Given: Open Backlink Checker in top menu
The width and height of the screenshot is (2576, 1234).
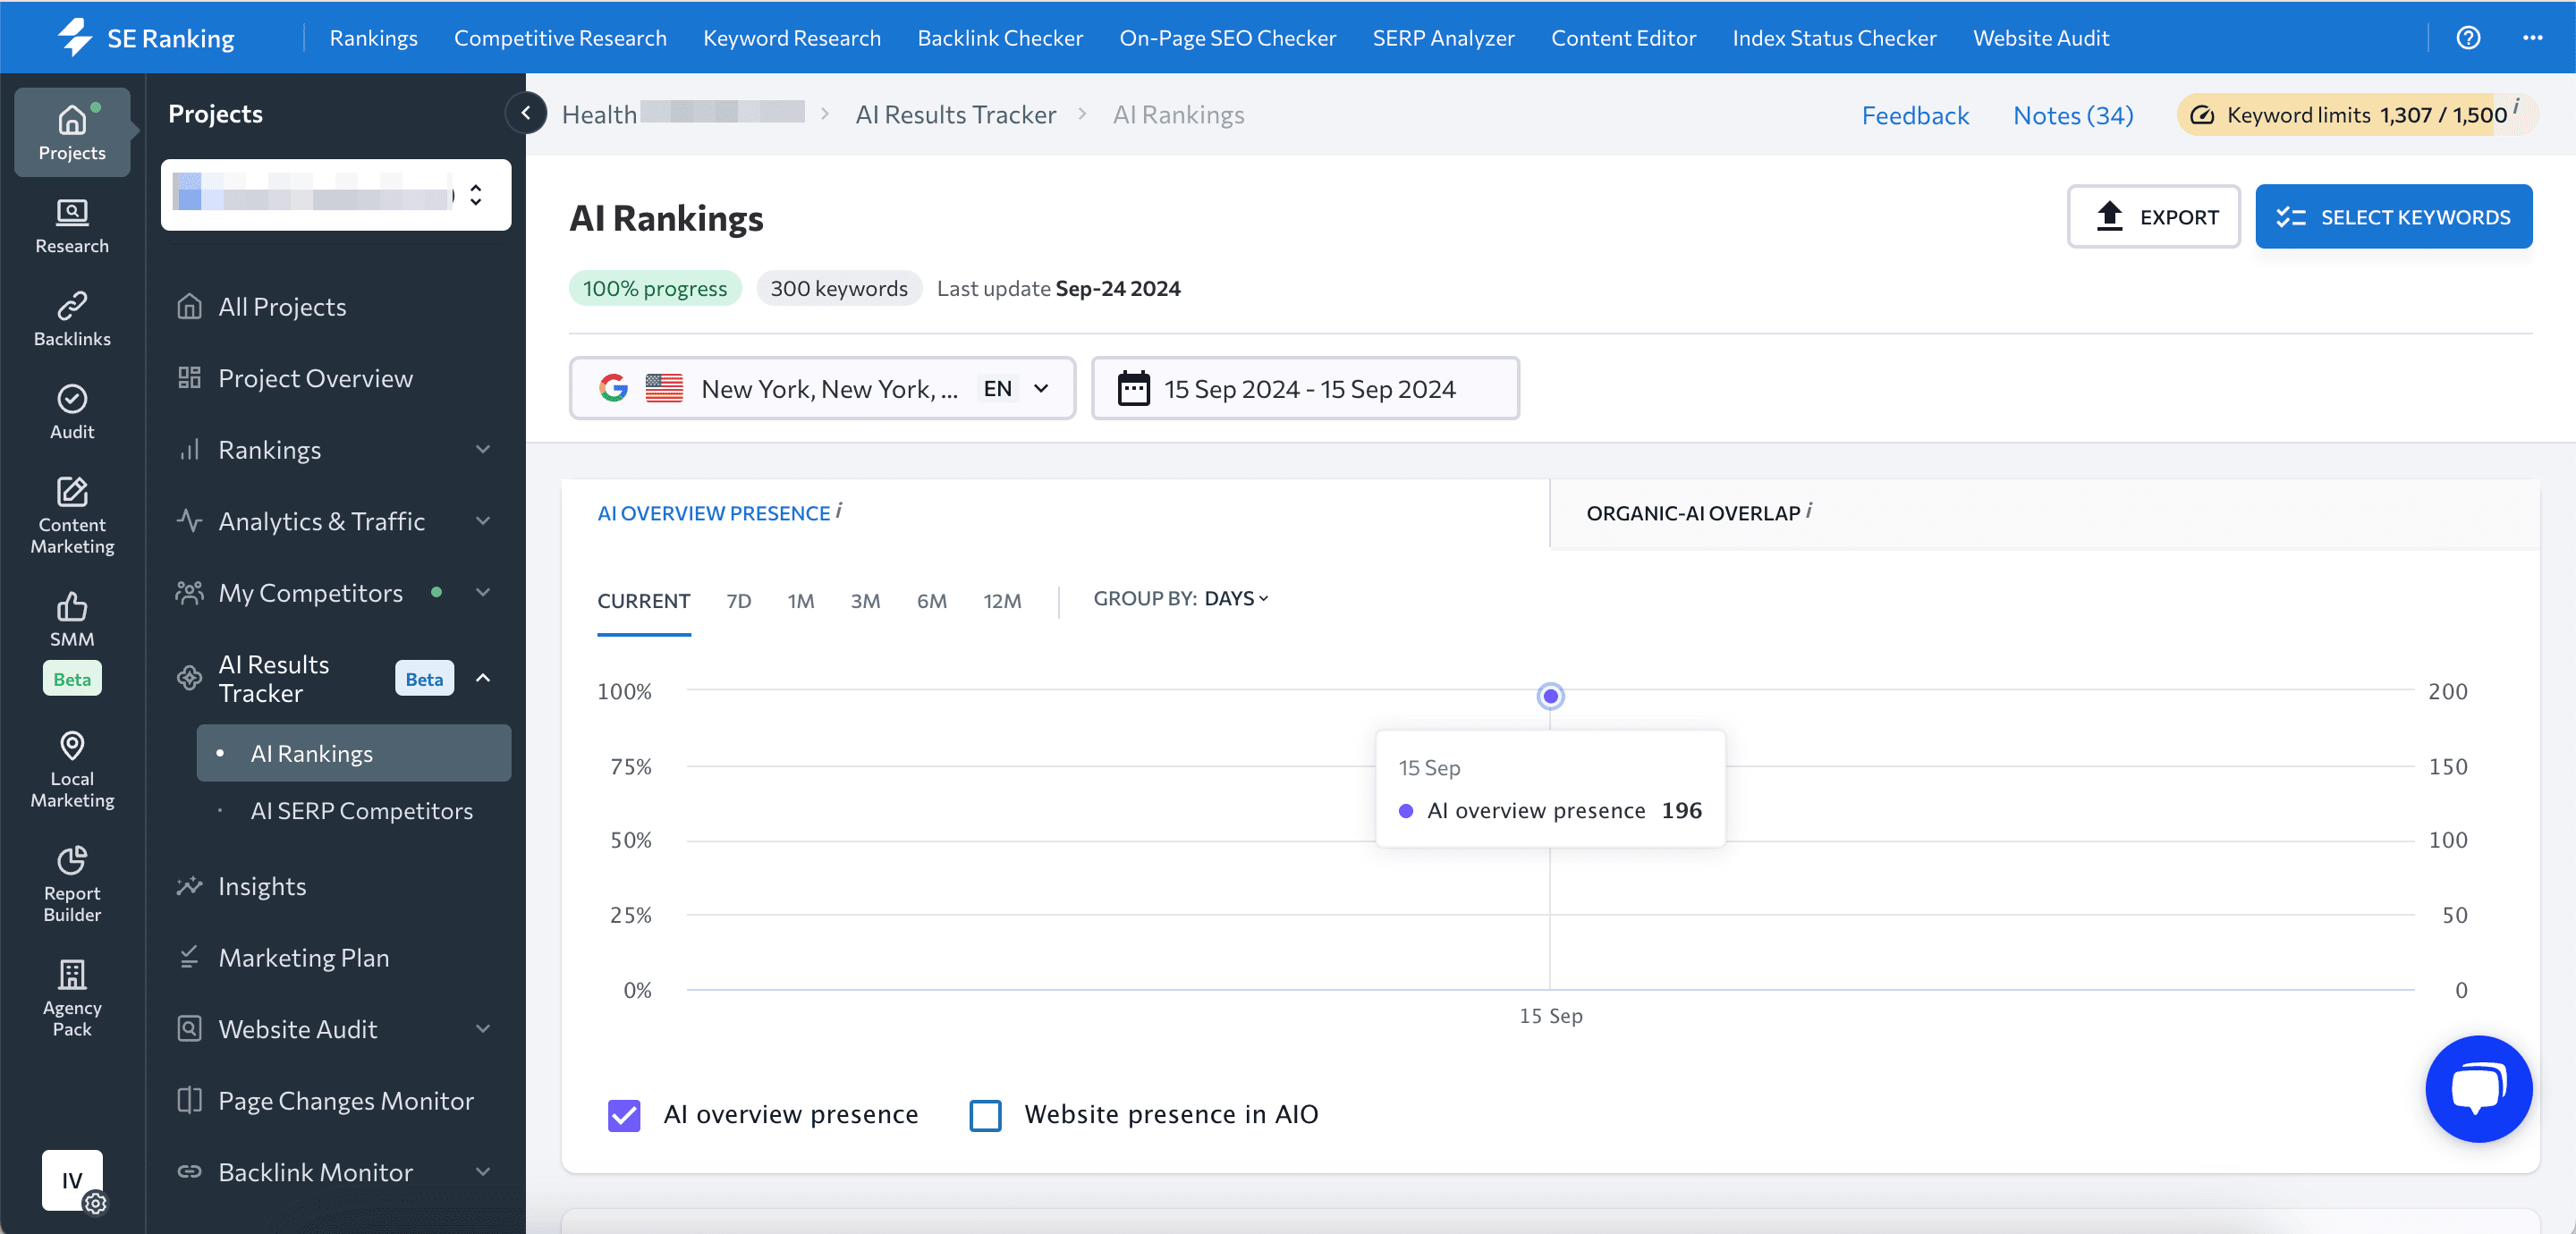Looking at the screenshot, I should pyautogui.click(x=1000, y=38).
